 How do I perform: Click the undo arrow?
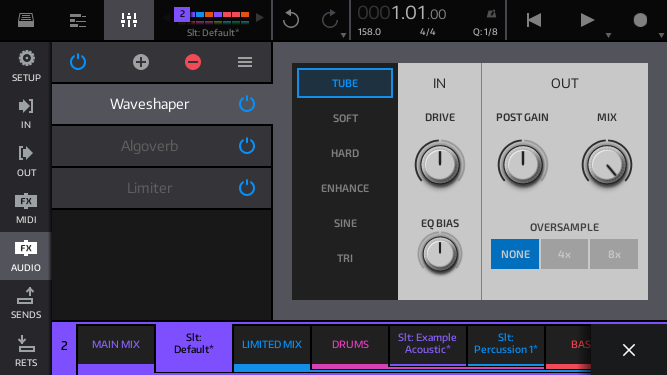coord(291,20)
